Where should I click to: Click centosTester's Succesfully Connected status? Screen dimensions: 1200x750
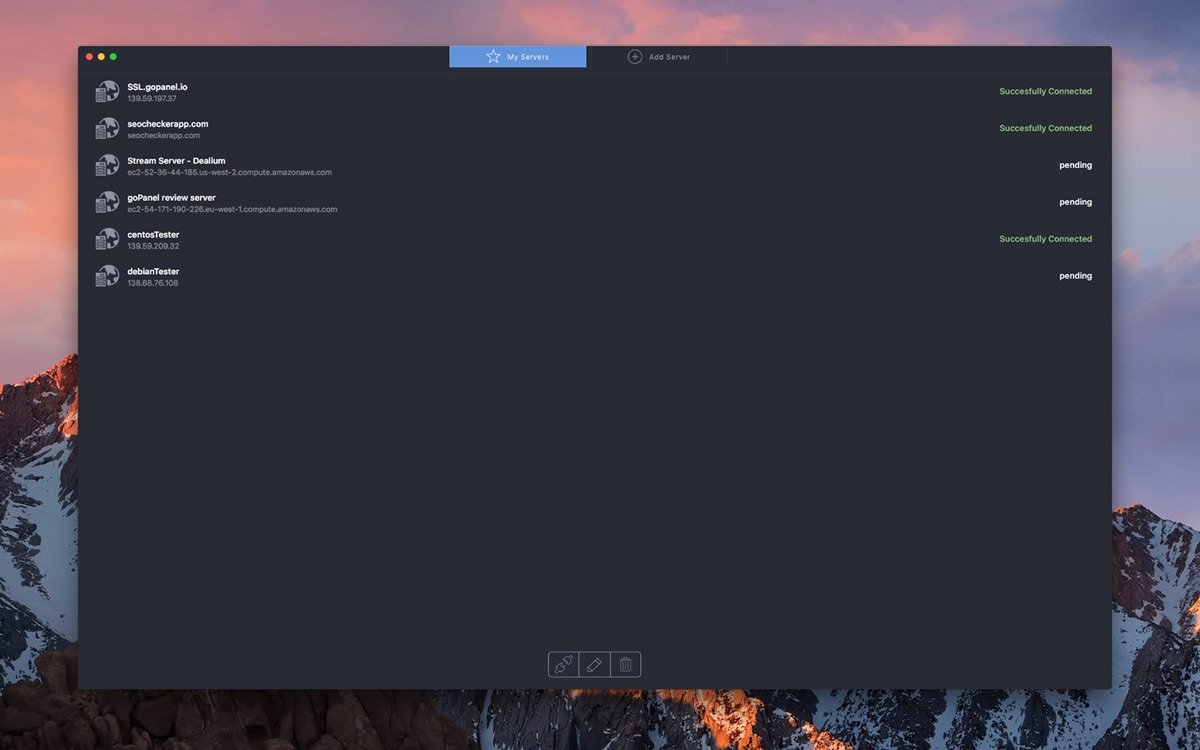1045,239
